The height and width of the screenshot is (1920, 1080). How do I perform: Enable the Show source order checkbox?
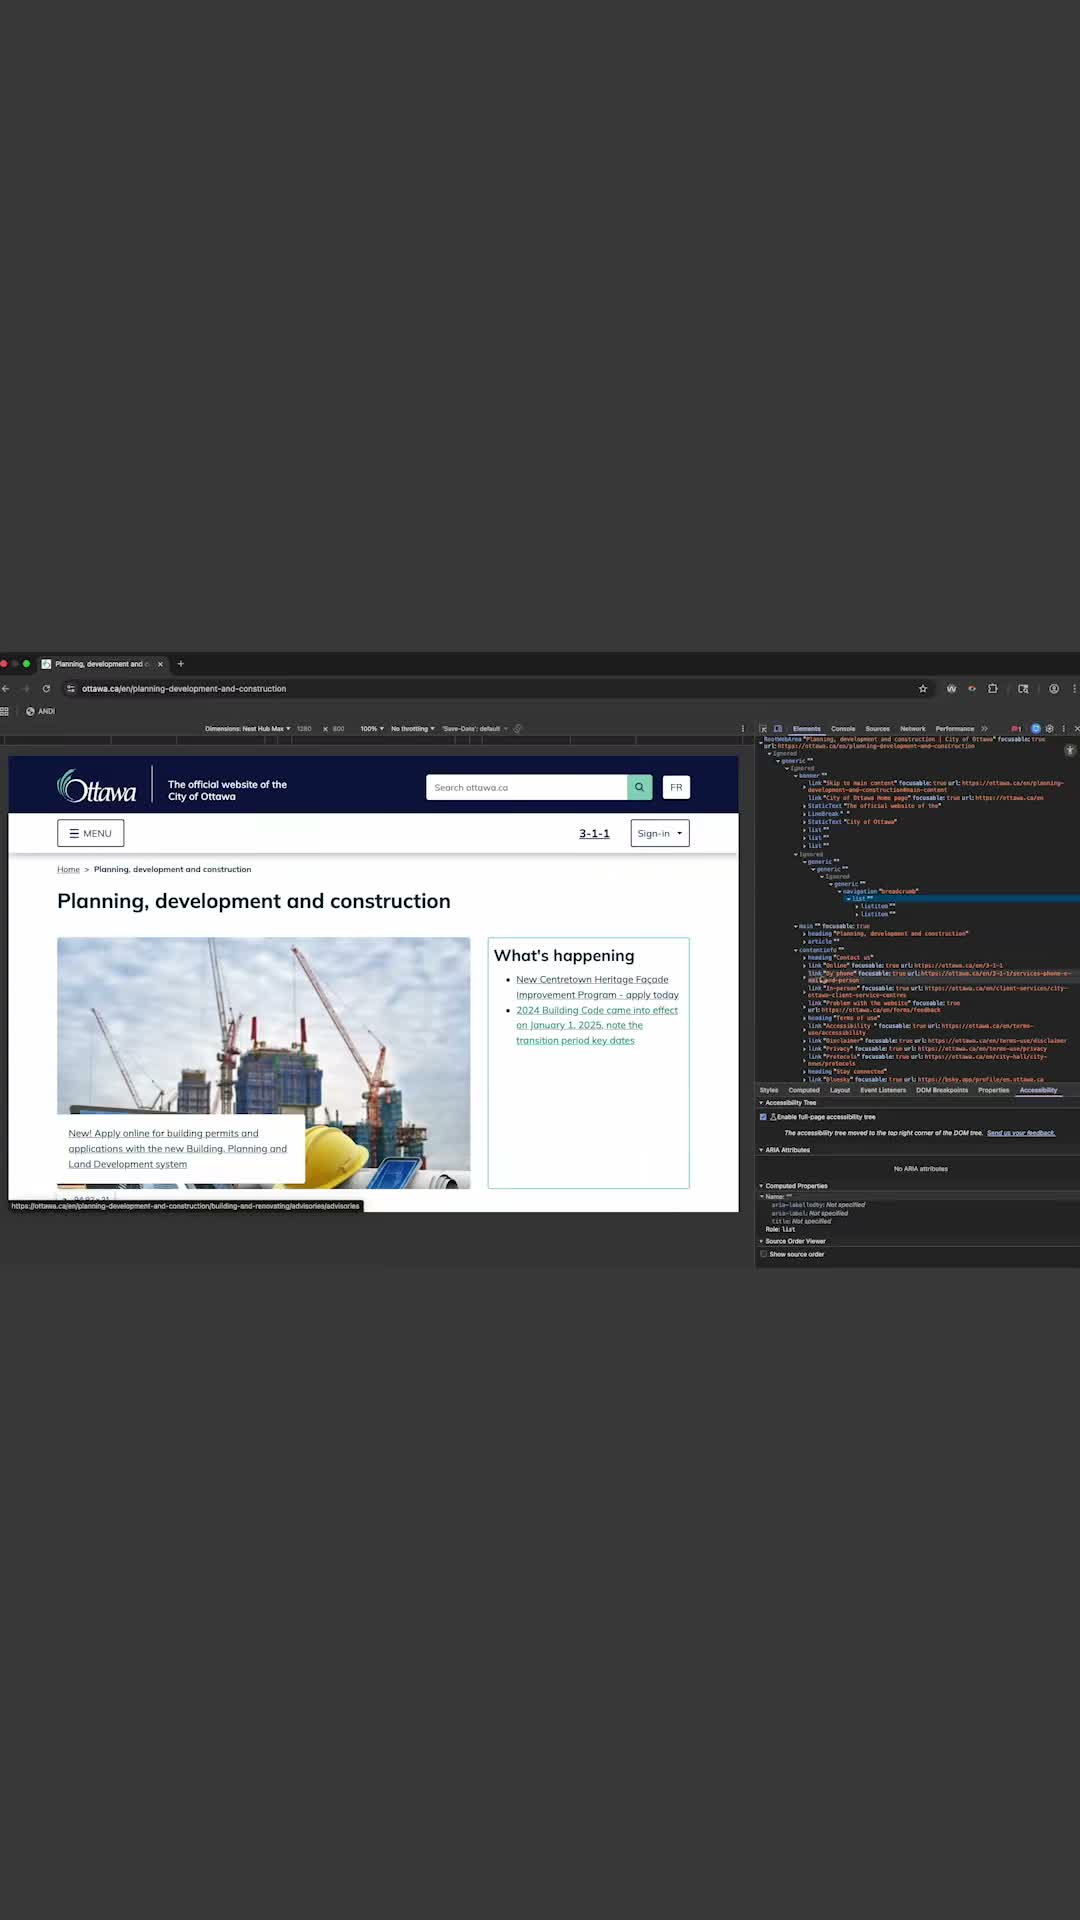pyautogui.click(x=763, y=1254)
